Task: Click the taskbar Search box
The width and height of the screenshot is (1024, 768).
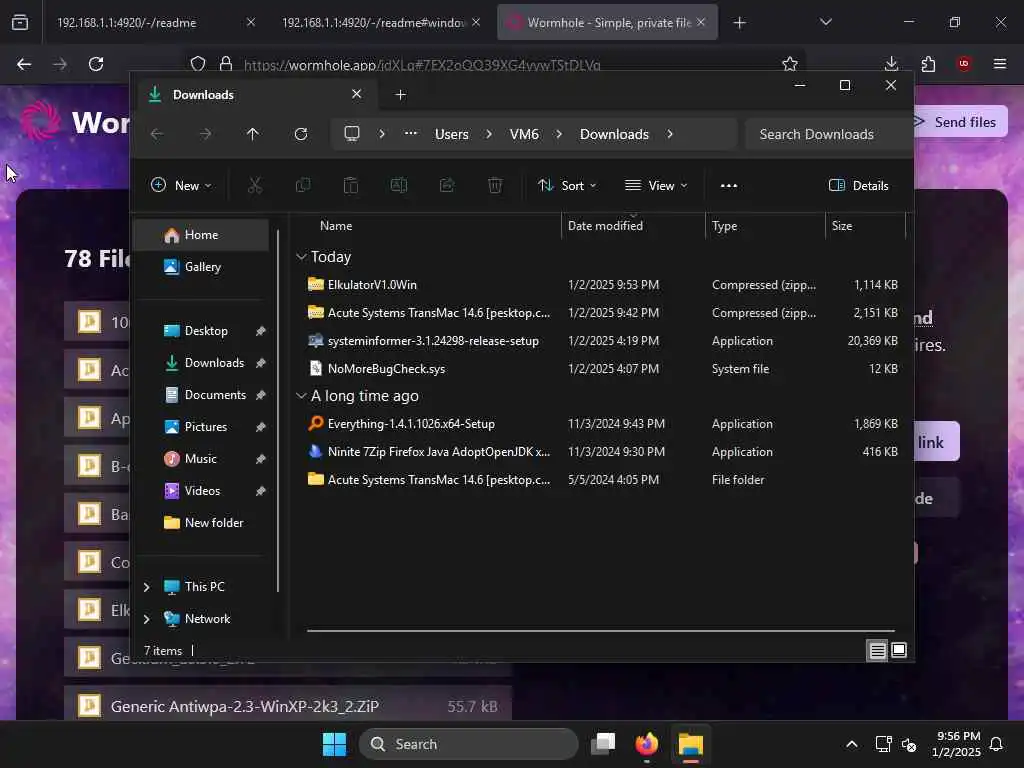Action: click(468, 744)
